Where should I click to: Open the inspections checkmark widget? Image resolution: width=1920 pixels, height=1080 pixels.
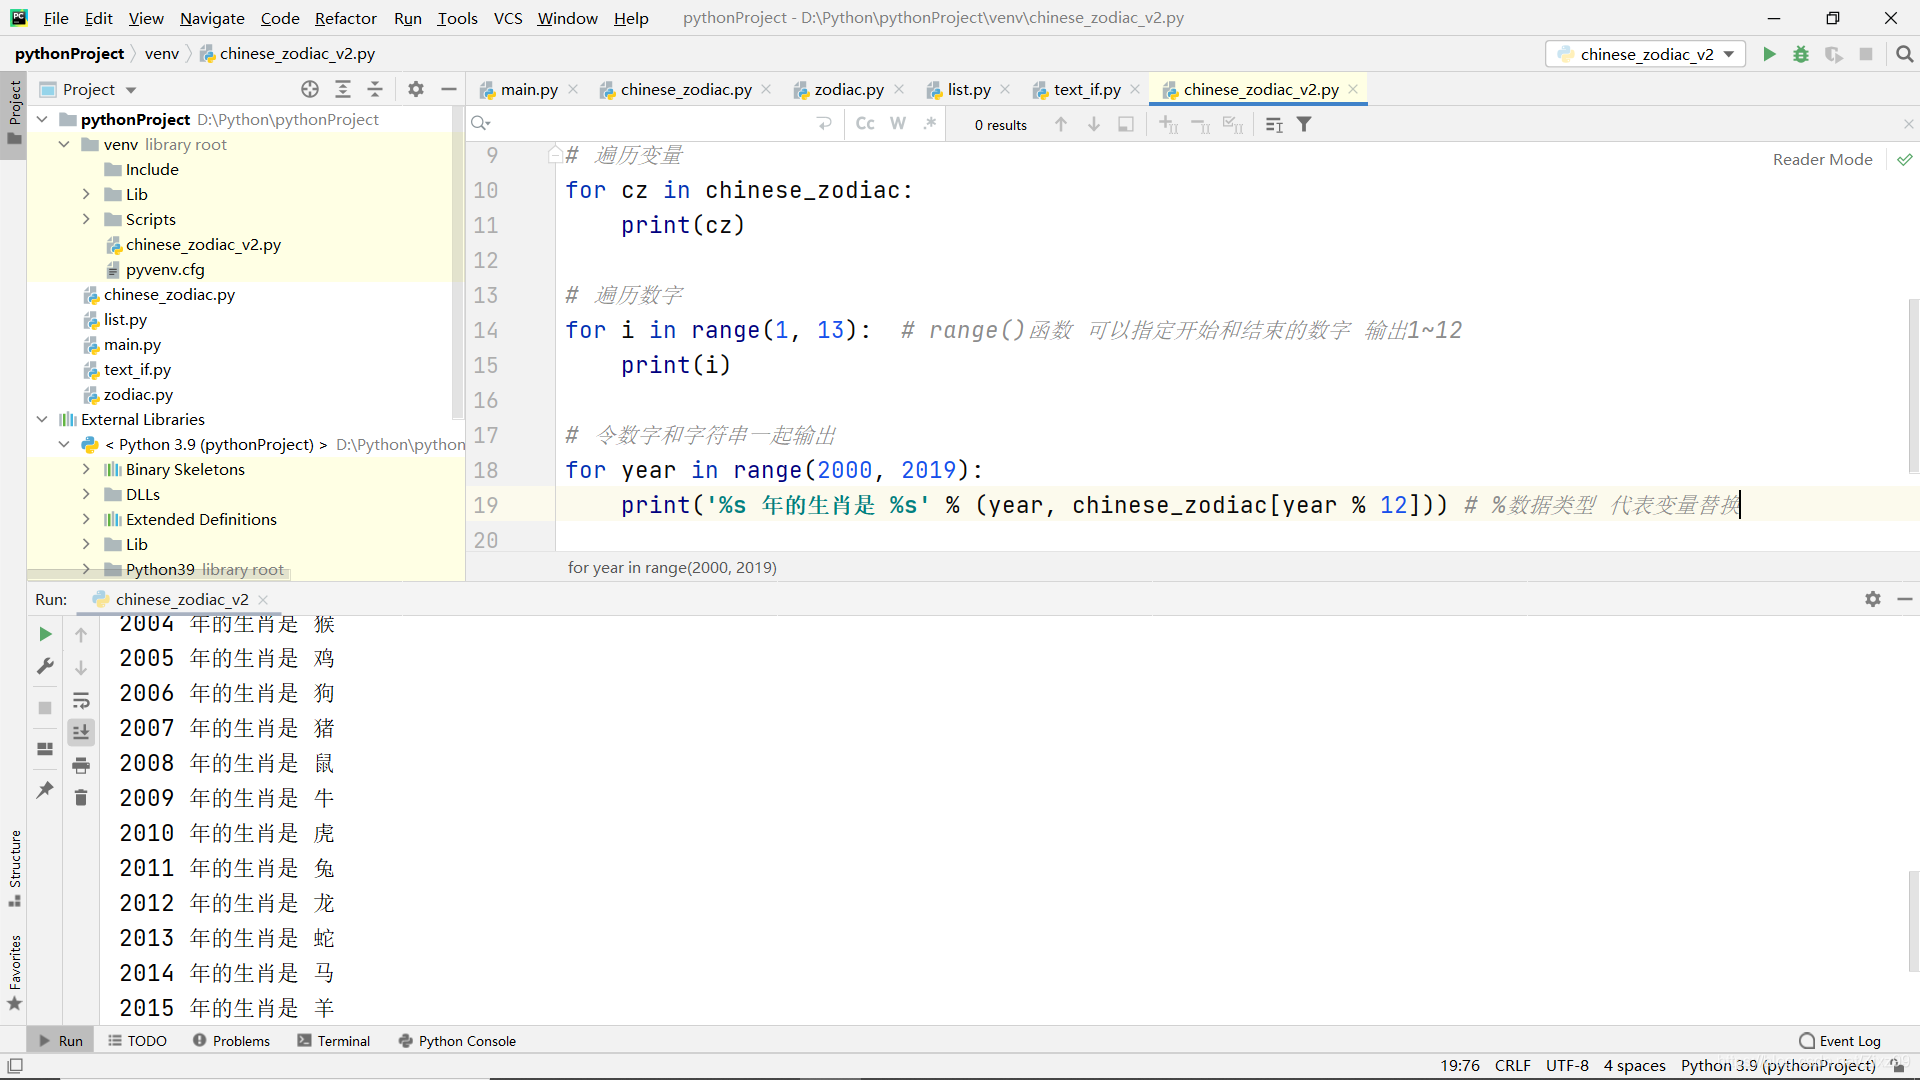click(1905, 159)
